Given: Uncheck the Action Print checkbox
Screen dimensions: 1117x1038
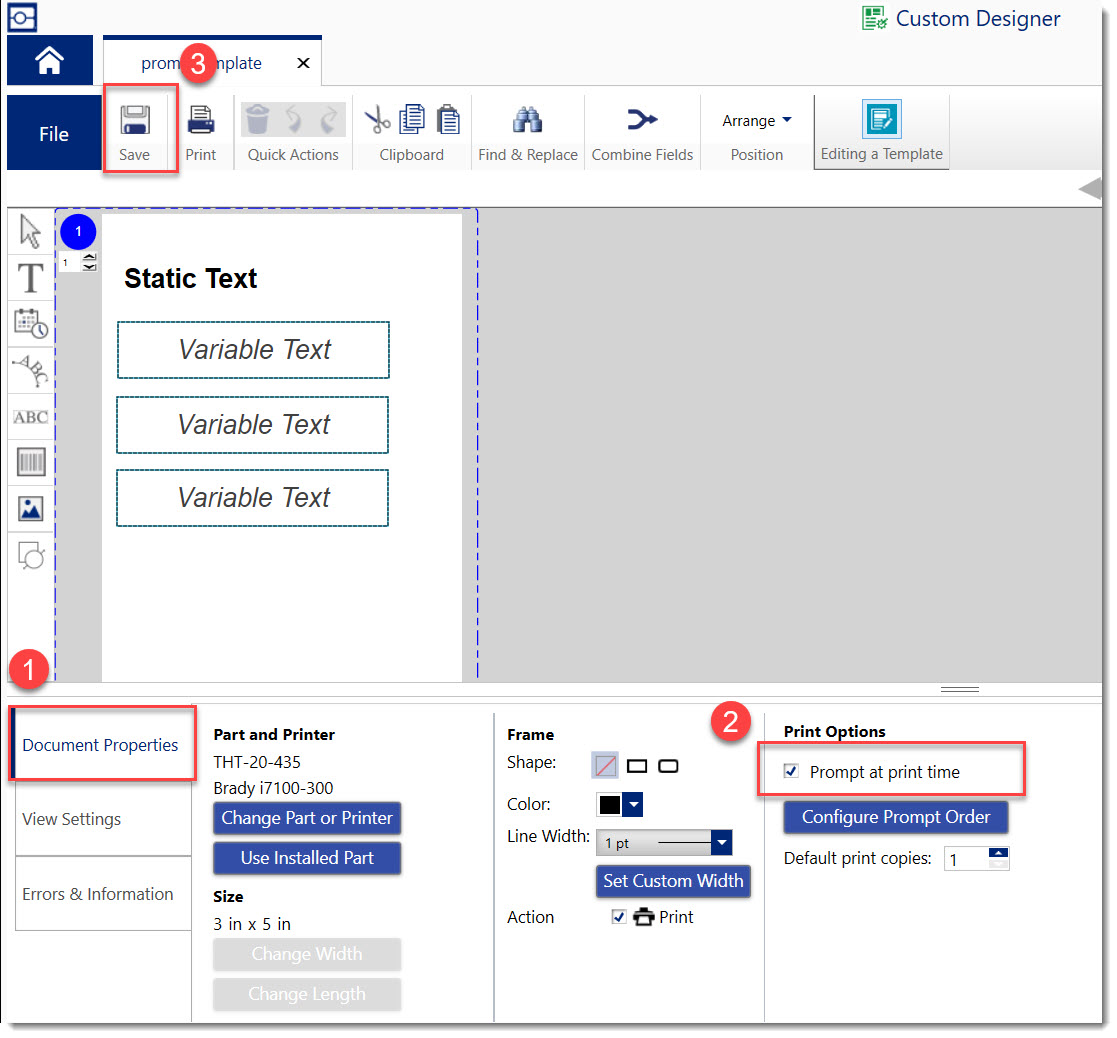Looking at the screenshot, I should pos(618,917).
